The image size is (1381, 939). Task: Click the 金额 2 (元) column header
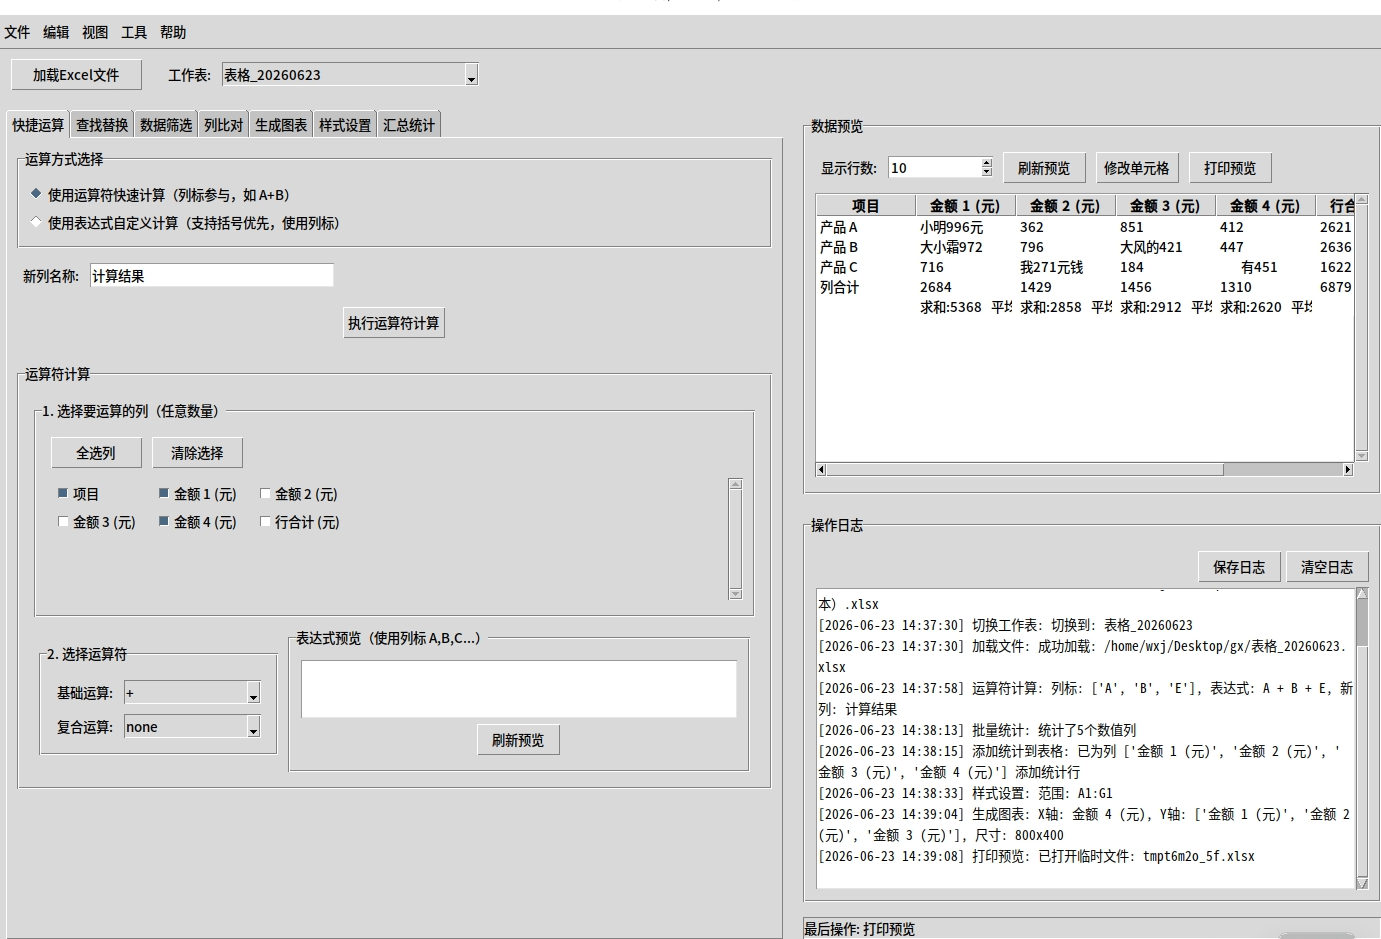[1065, 206]
